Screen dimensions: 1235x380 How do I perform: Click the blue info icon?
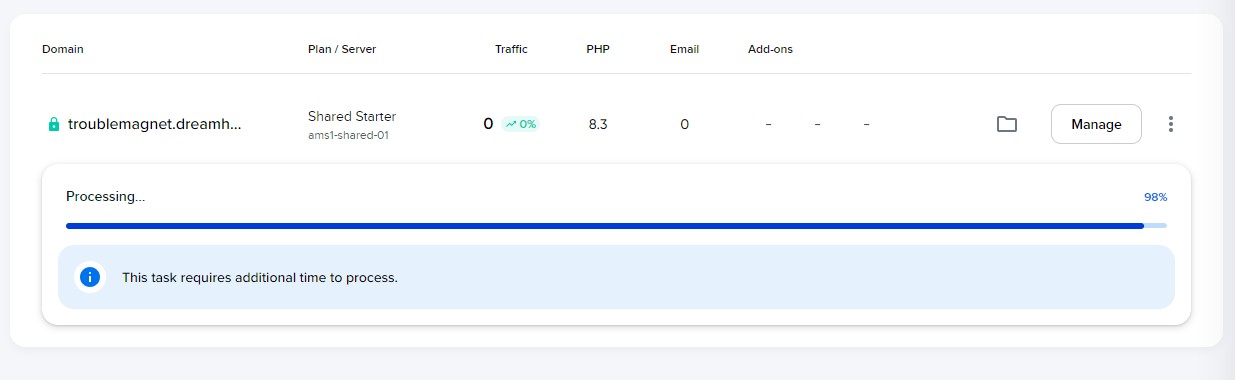coord(90,277)
